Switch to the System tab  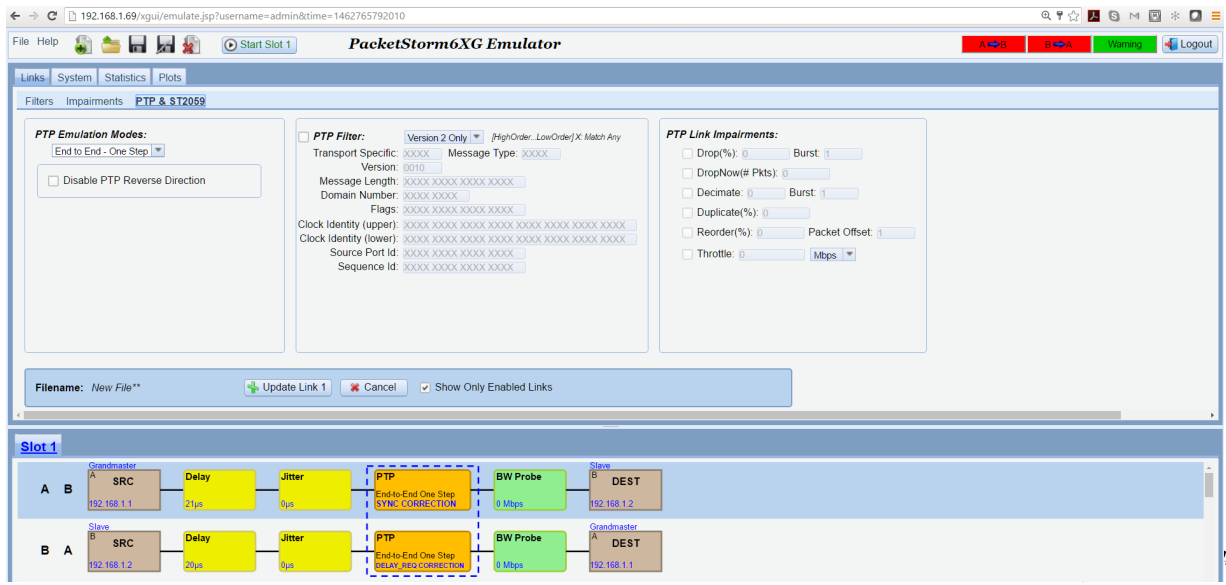(74, 77)
